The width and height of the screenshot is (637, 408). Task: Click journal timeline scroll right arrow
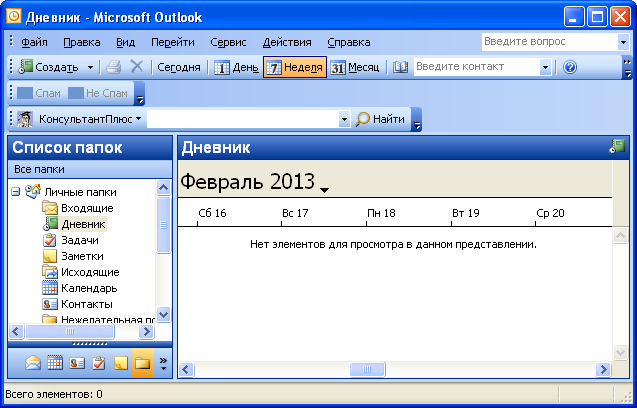pyautogui.click(x=604, y=370)
